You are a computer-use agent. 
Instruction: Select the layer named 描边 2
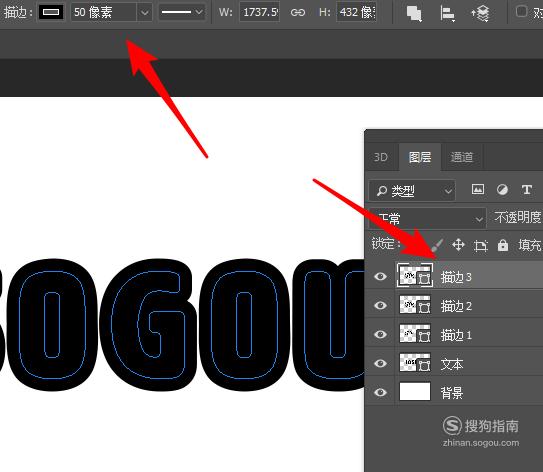coord(456,306)
